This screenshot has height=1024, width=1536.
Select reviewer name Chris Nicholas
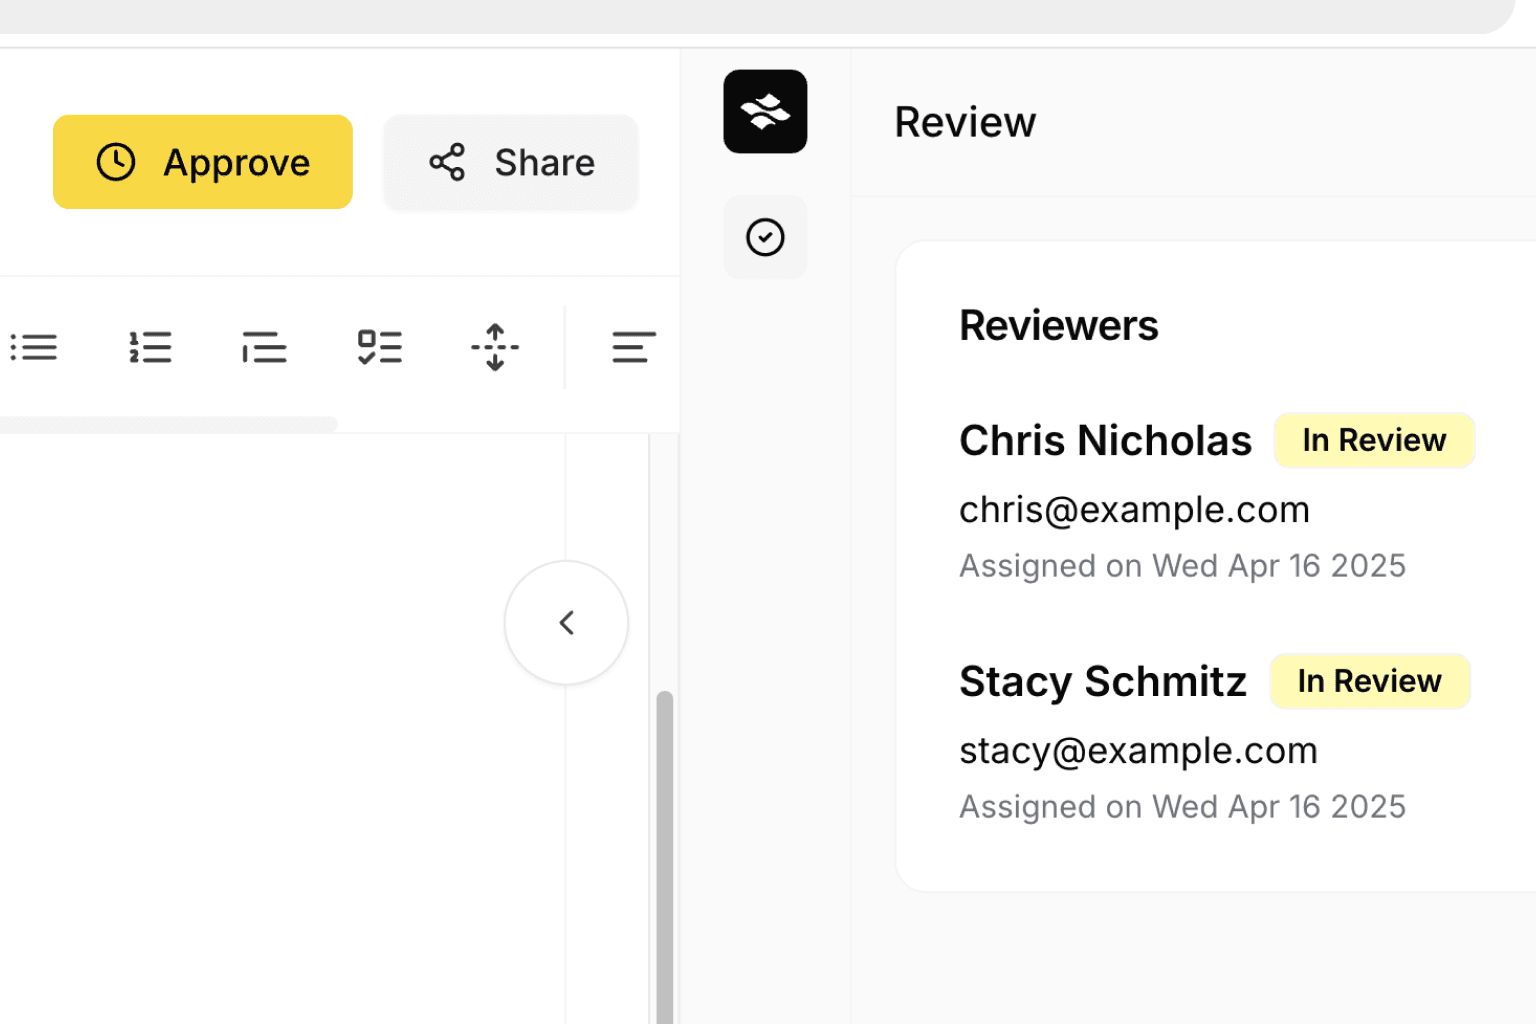pyautogui.click(x=1105, y=441)
